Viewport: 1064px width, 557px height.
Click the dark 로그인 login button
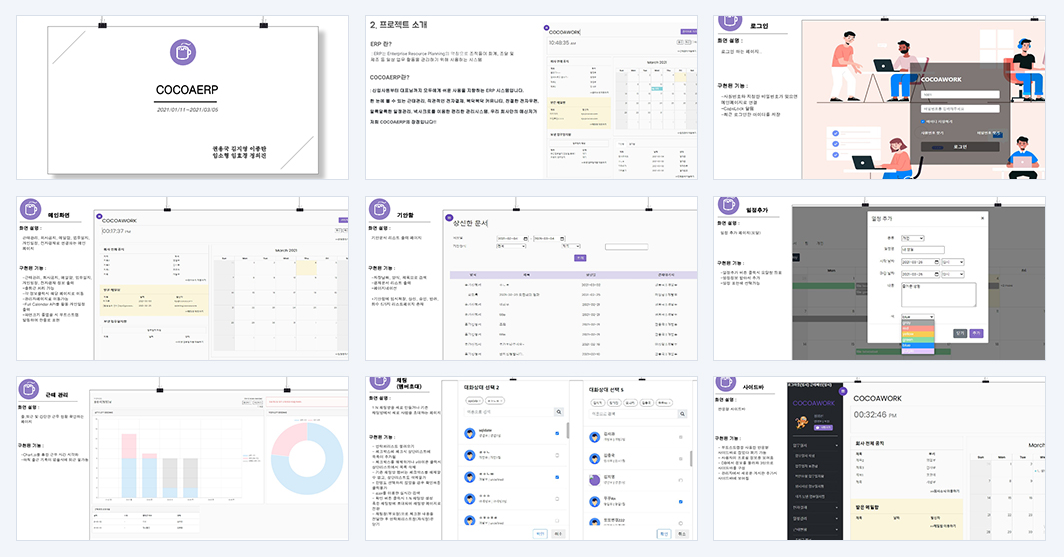pyautogui.click(x=960, y=147)
